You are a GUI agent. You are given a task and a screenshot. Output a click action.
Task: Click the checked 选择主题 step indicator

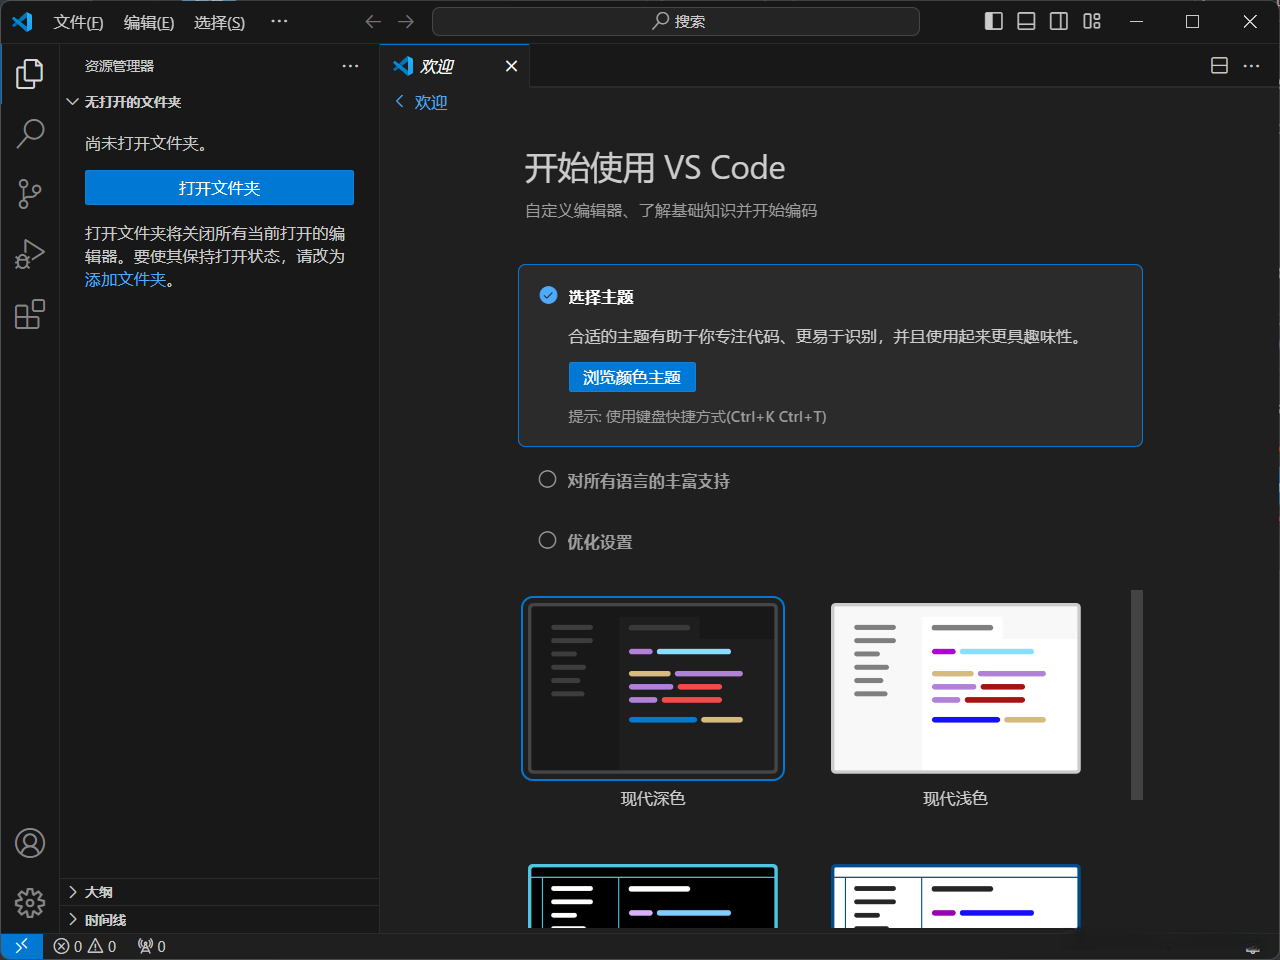tap(548, 295)
